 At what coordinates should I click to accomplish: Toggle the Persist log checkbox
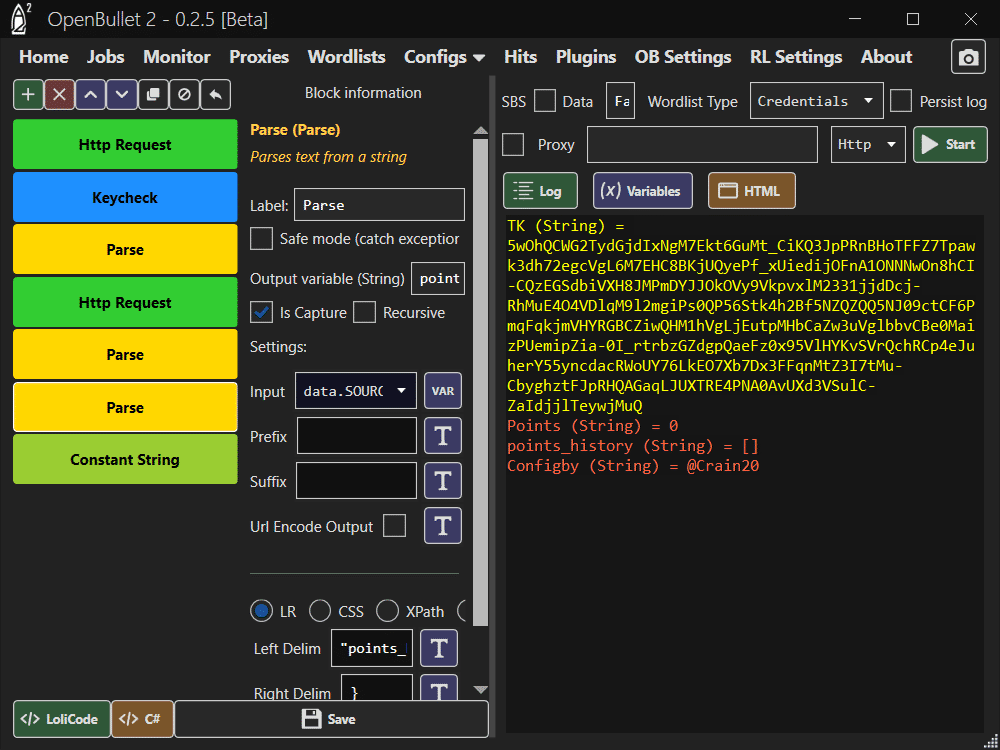[x=901, y=101]
